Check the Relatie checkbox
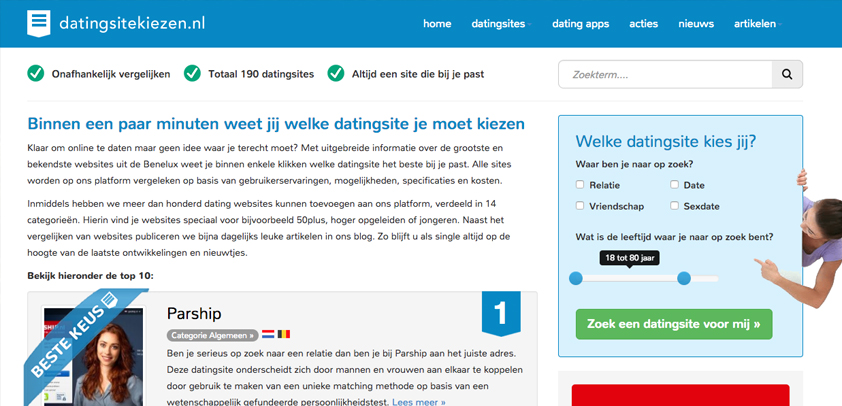The width and height of the screenshot is (842, 406). 580,185
